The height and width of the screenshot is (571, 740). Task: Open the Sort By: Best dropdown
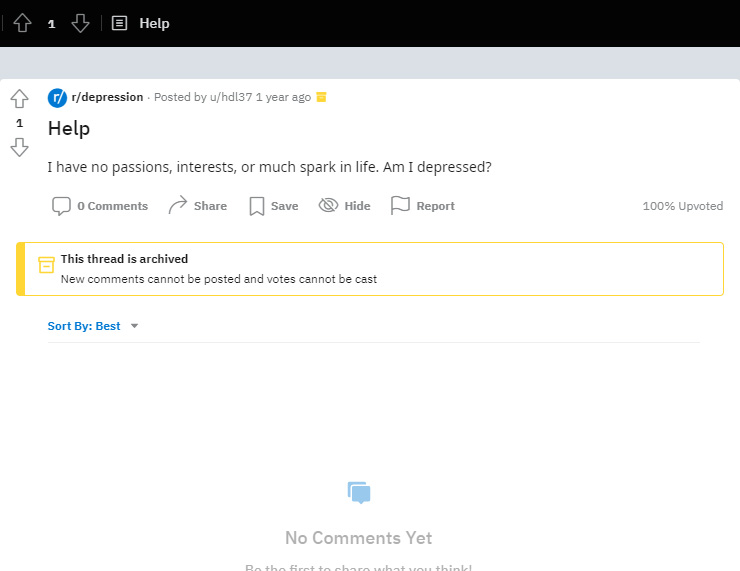pyautogui.click(x=93, y=326)
